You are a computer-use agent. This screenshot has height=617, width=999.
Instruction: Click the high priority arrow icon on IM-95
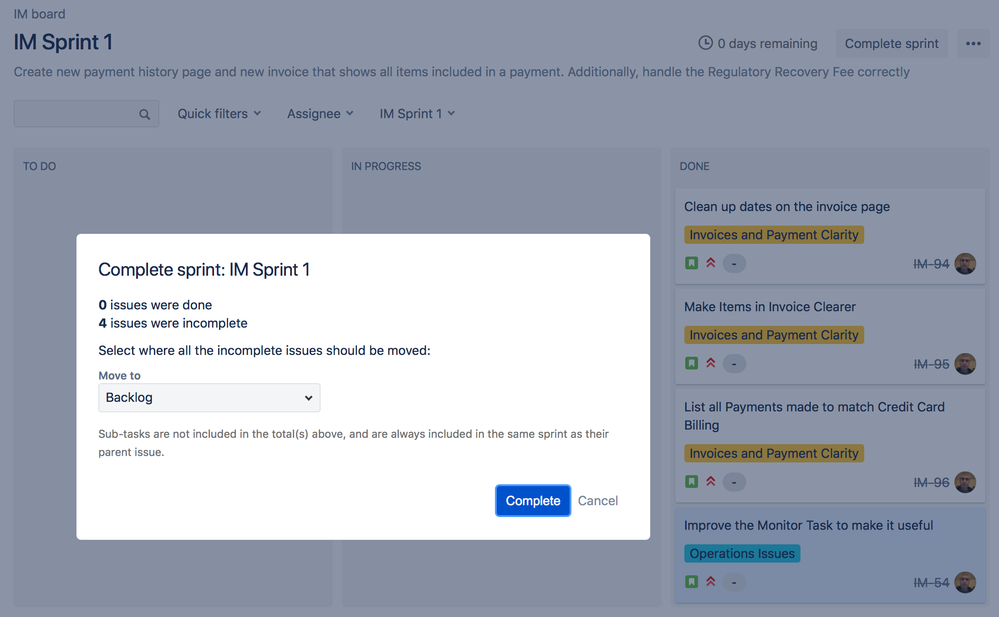coord(711,363)
